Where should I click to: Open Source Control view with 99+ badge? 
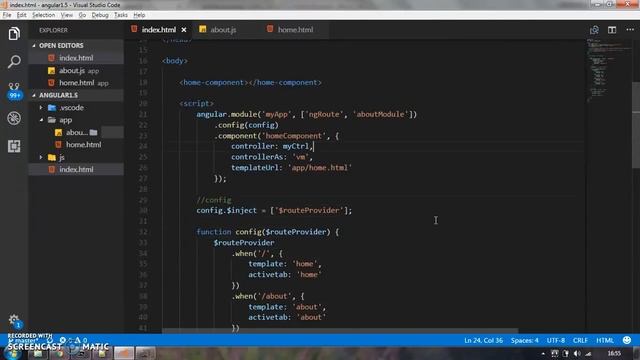coord(14,91)
